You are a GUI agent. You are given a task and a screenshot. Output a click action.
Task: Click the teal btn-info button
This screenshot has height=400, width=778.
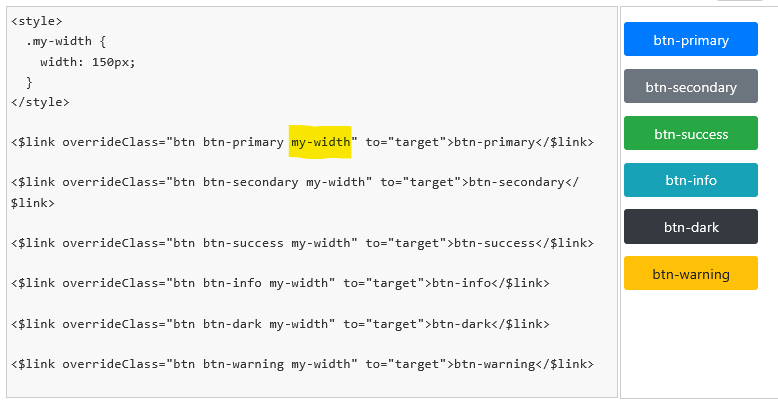(x=691, y=180)
